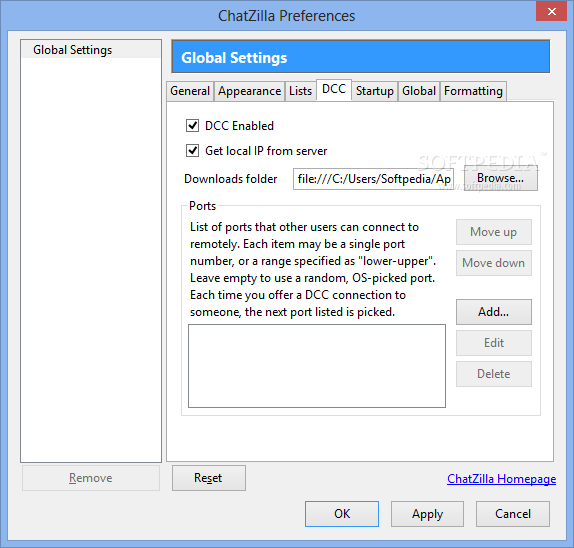This screenshot has width=574, height=548.
Task: Select Global Settings in the left list
Action: coord(91,50)
